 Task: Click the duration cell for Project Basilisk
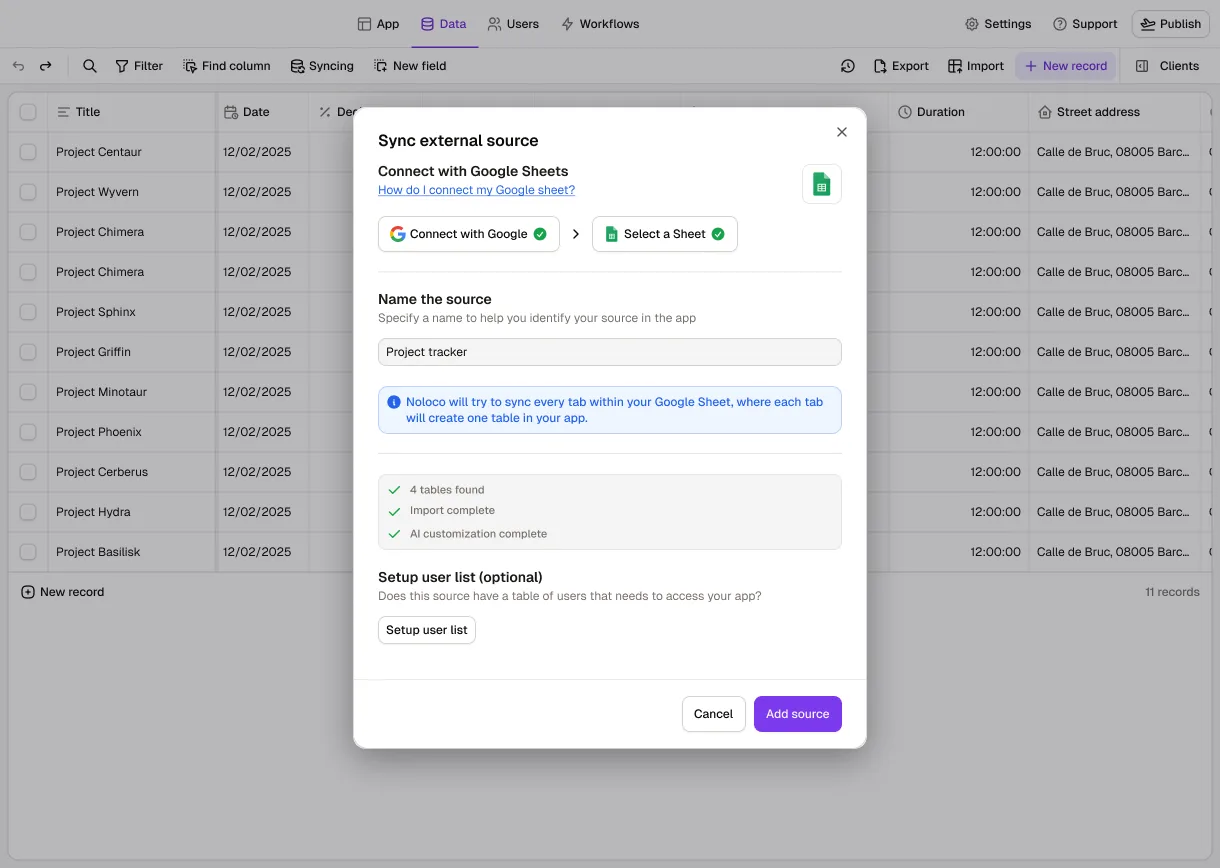tap(959, 552)
